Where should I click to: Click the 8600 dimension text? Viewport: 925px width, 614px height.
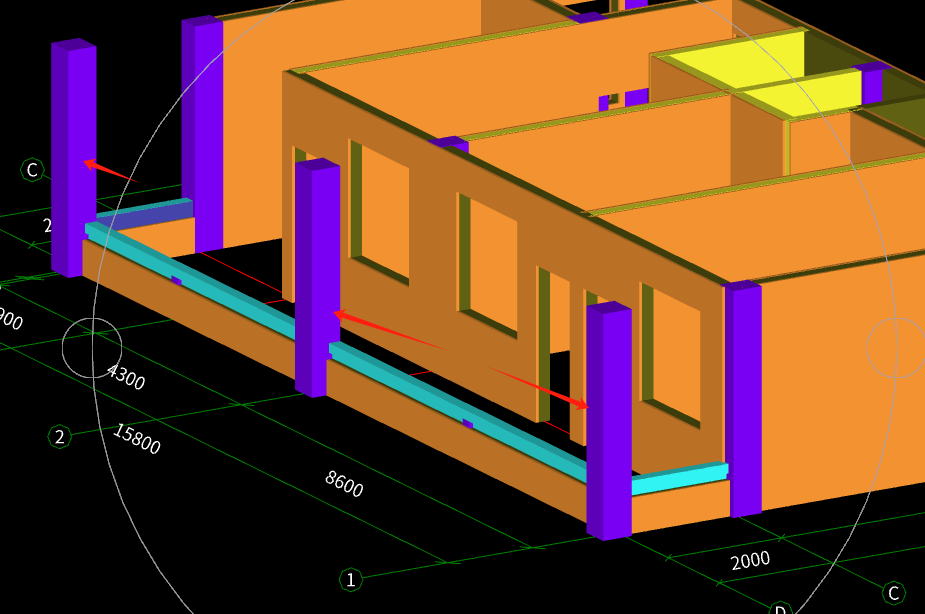[x=344, y=484]
